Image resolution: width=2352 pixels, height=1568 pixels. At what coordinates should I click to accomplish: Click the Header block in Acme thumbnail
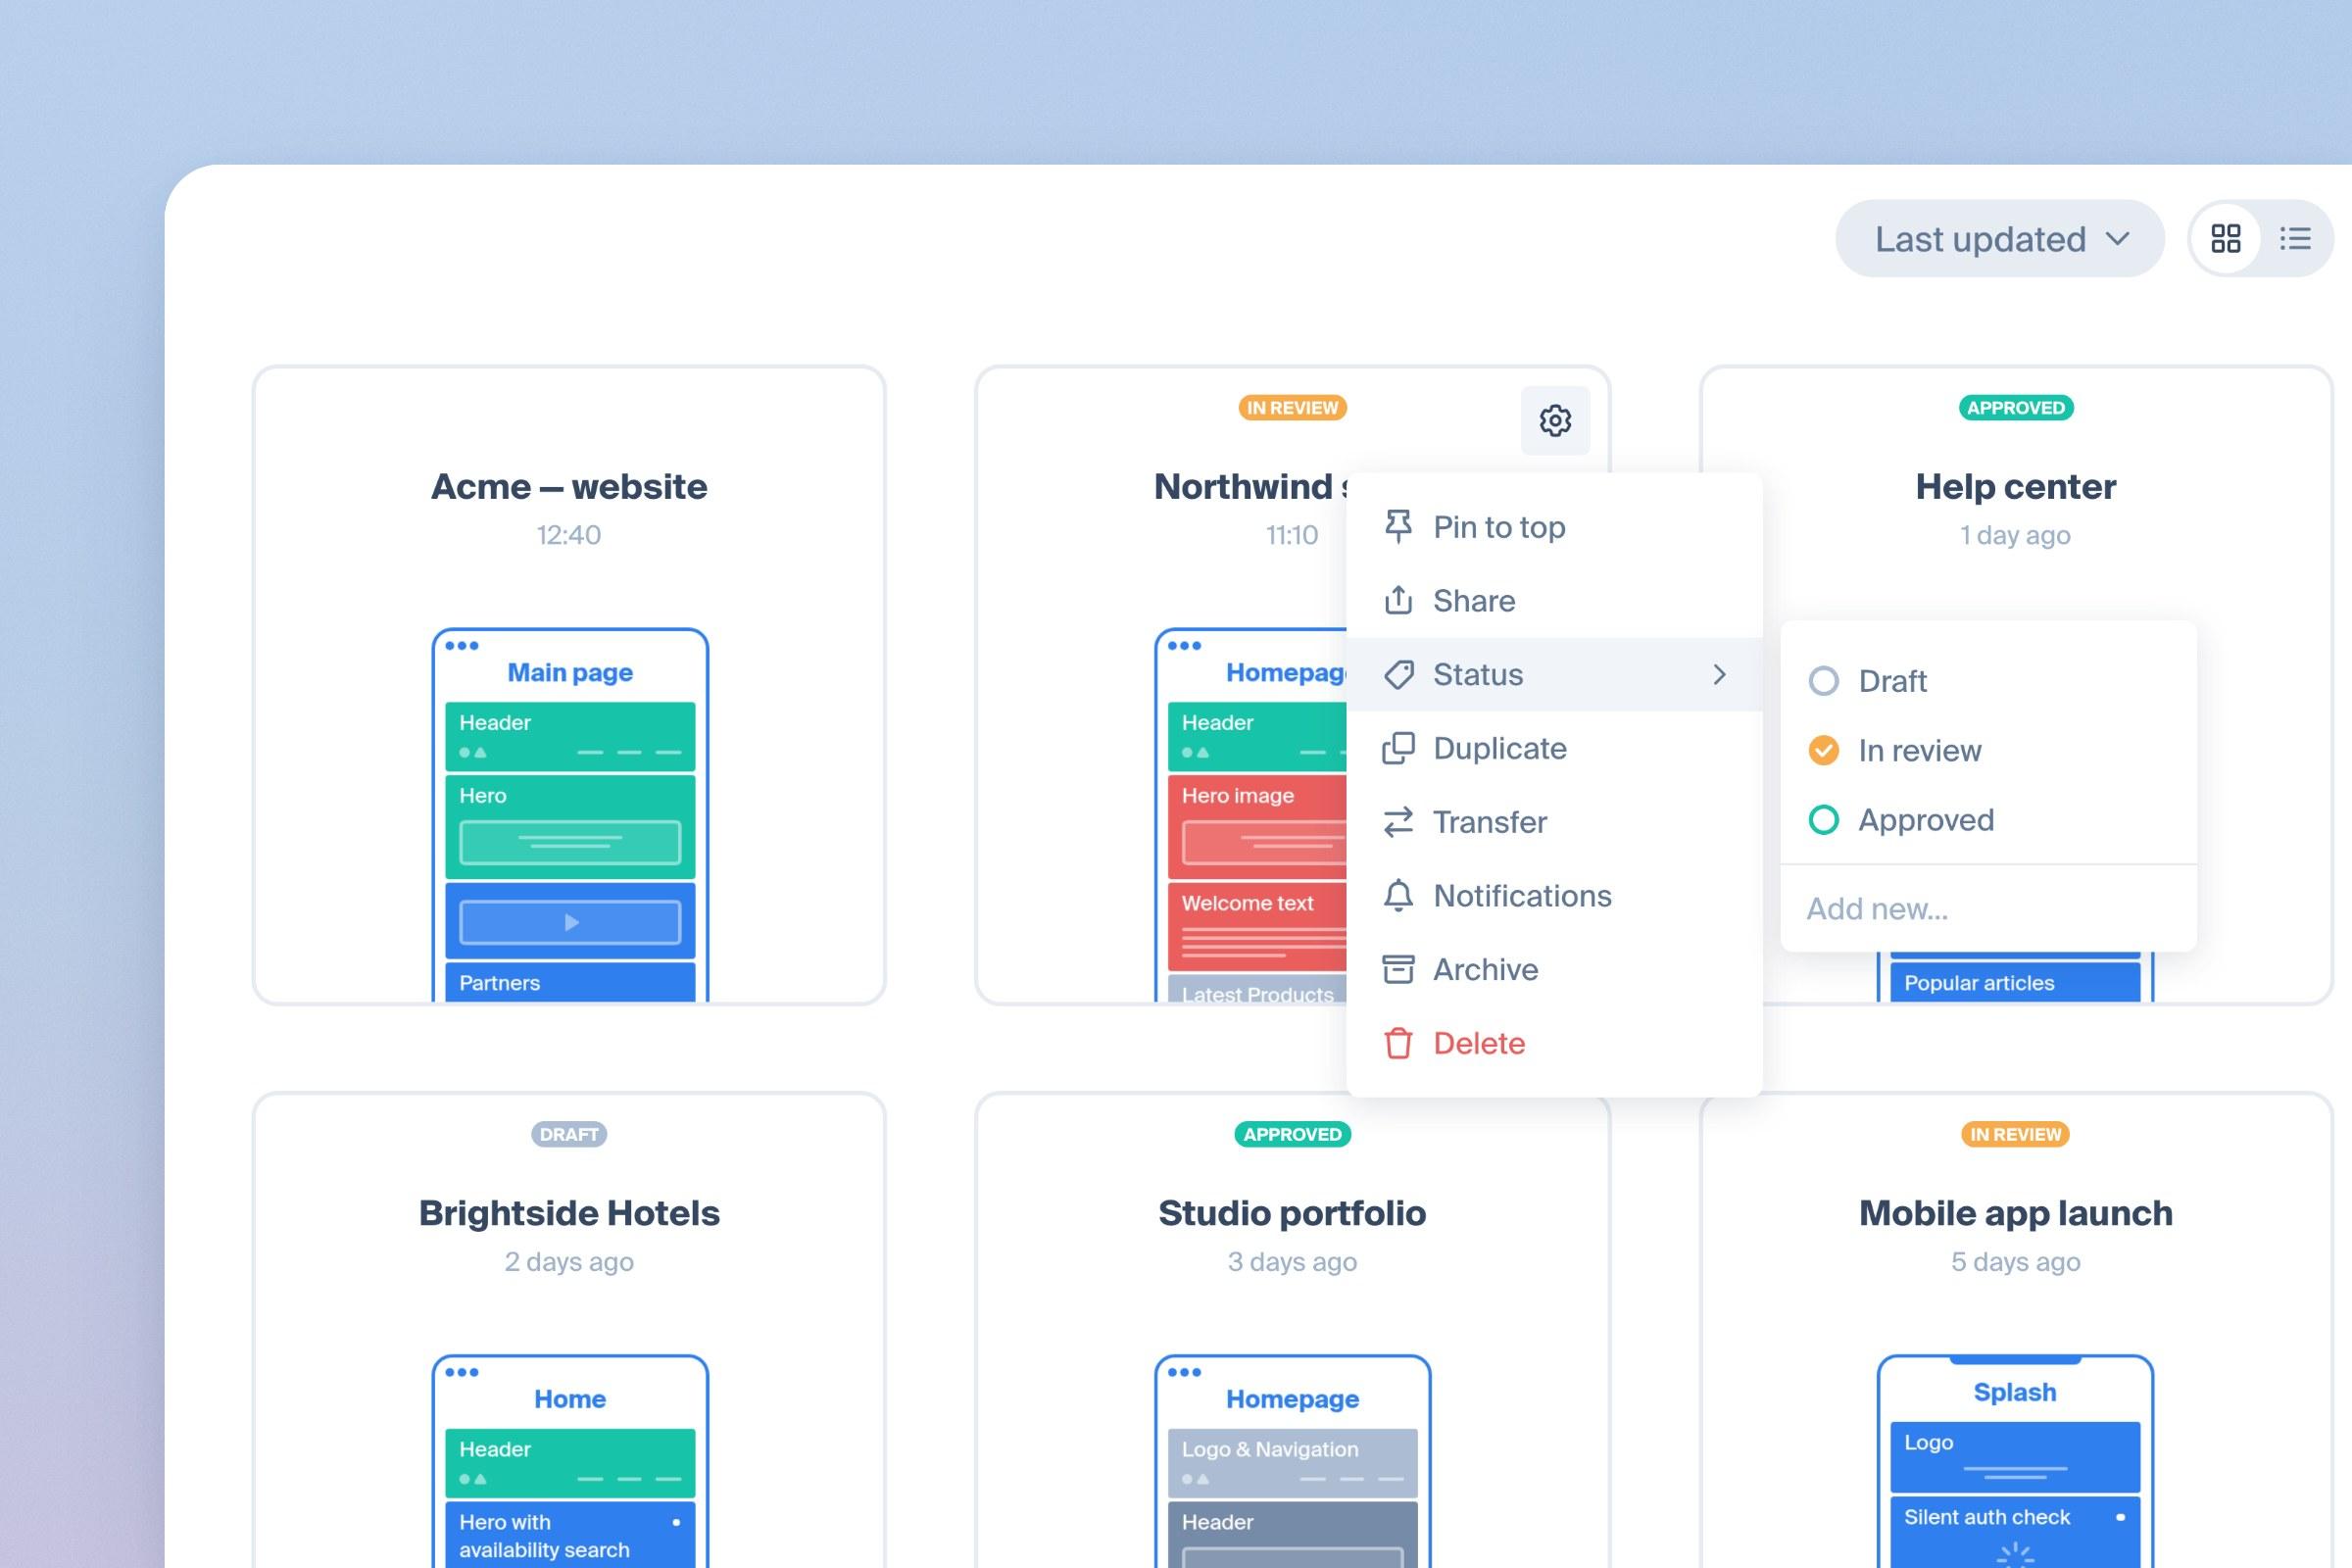click(570, 736)
